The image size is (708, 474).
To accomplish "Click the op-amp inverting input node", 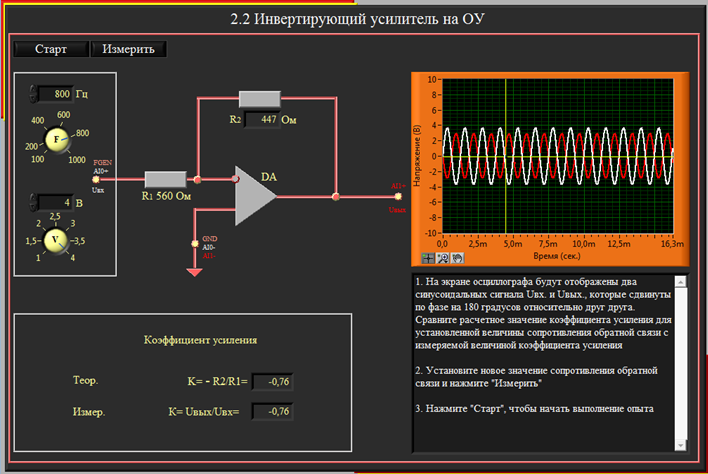I will (235, 179).
